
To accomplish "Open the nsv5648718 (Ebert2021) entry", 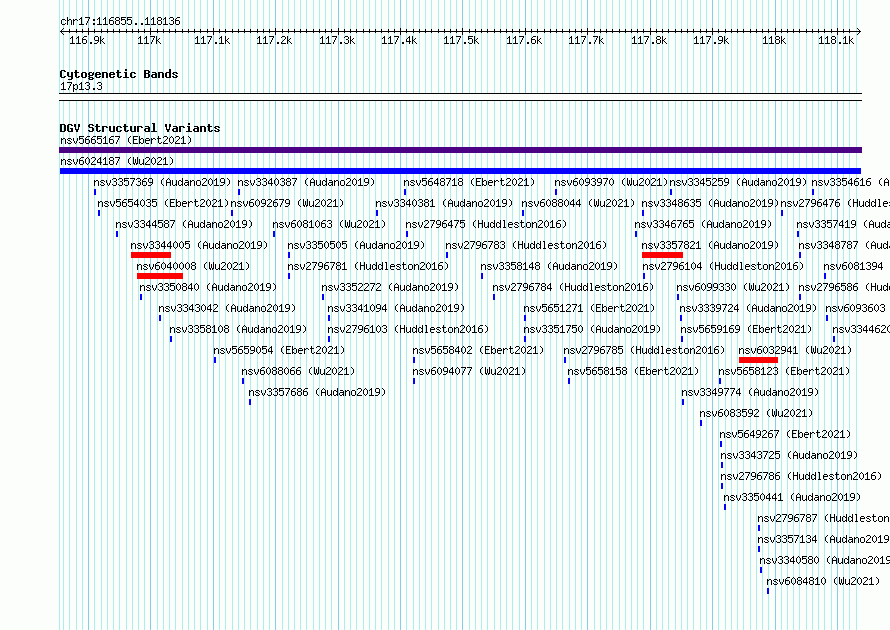I will click(469, 182).
